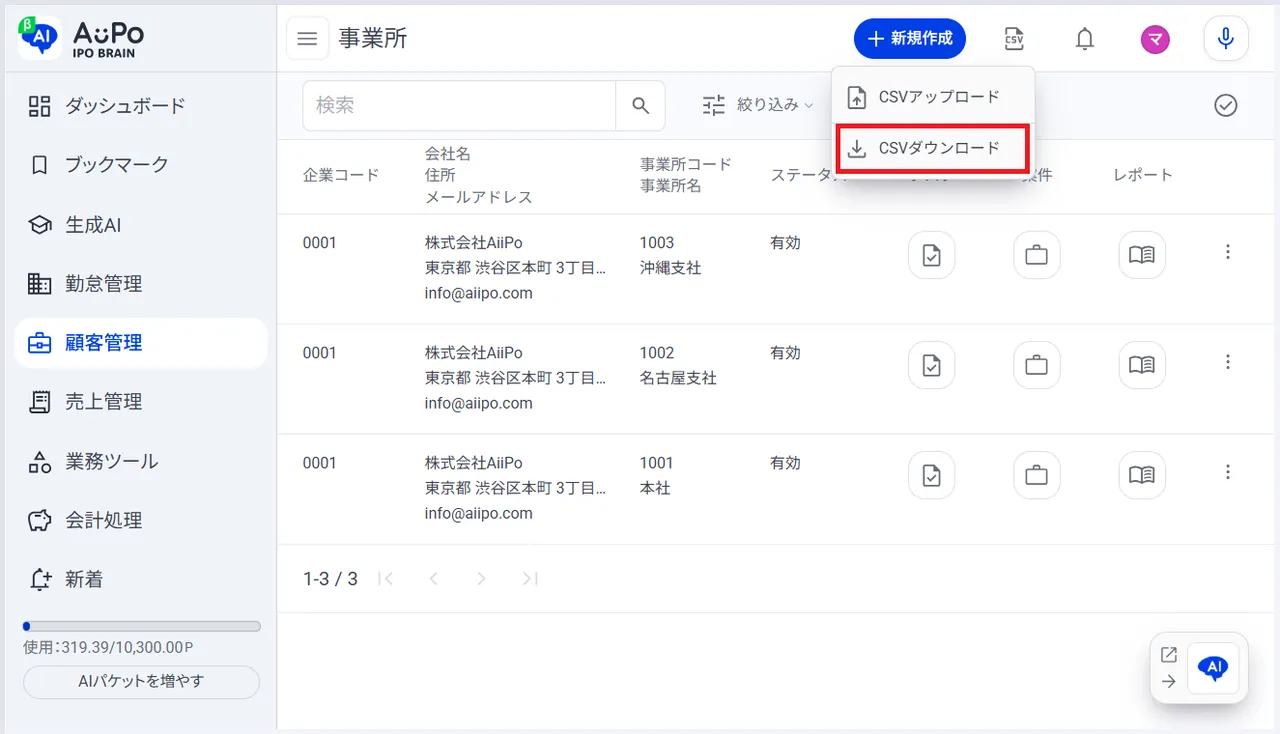Image resolution: width=1280 pixels, height=734 pixels.
Task: Open 生成AI in sidebar
Action: [x=141, y=225]
